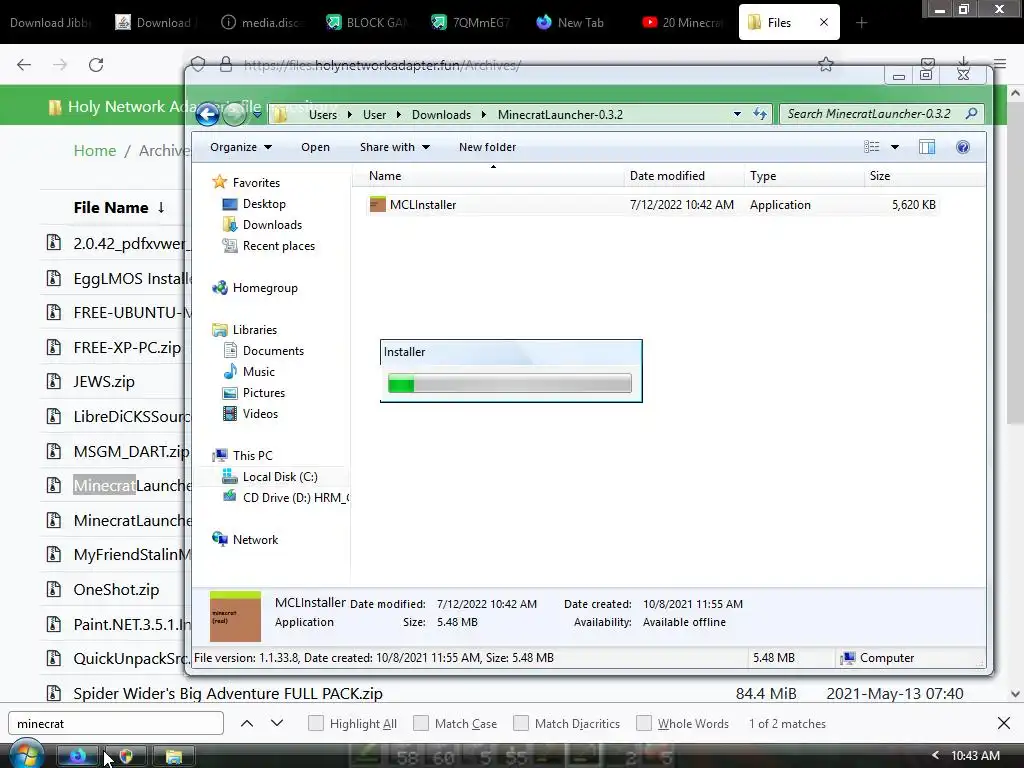Image resolution: width=1024 pixels, height=768 pixels.
Task: Enable Match Case checkbox
Action: pos(421,723)
